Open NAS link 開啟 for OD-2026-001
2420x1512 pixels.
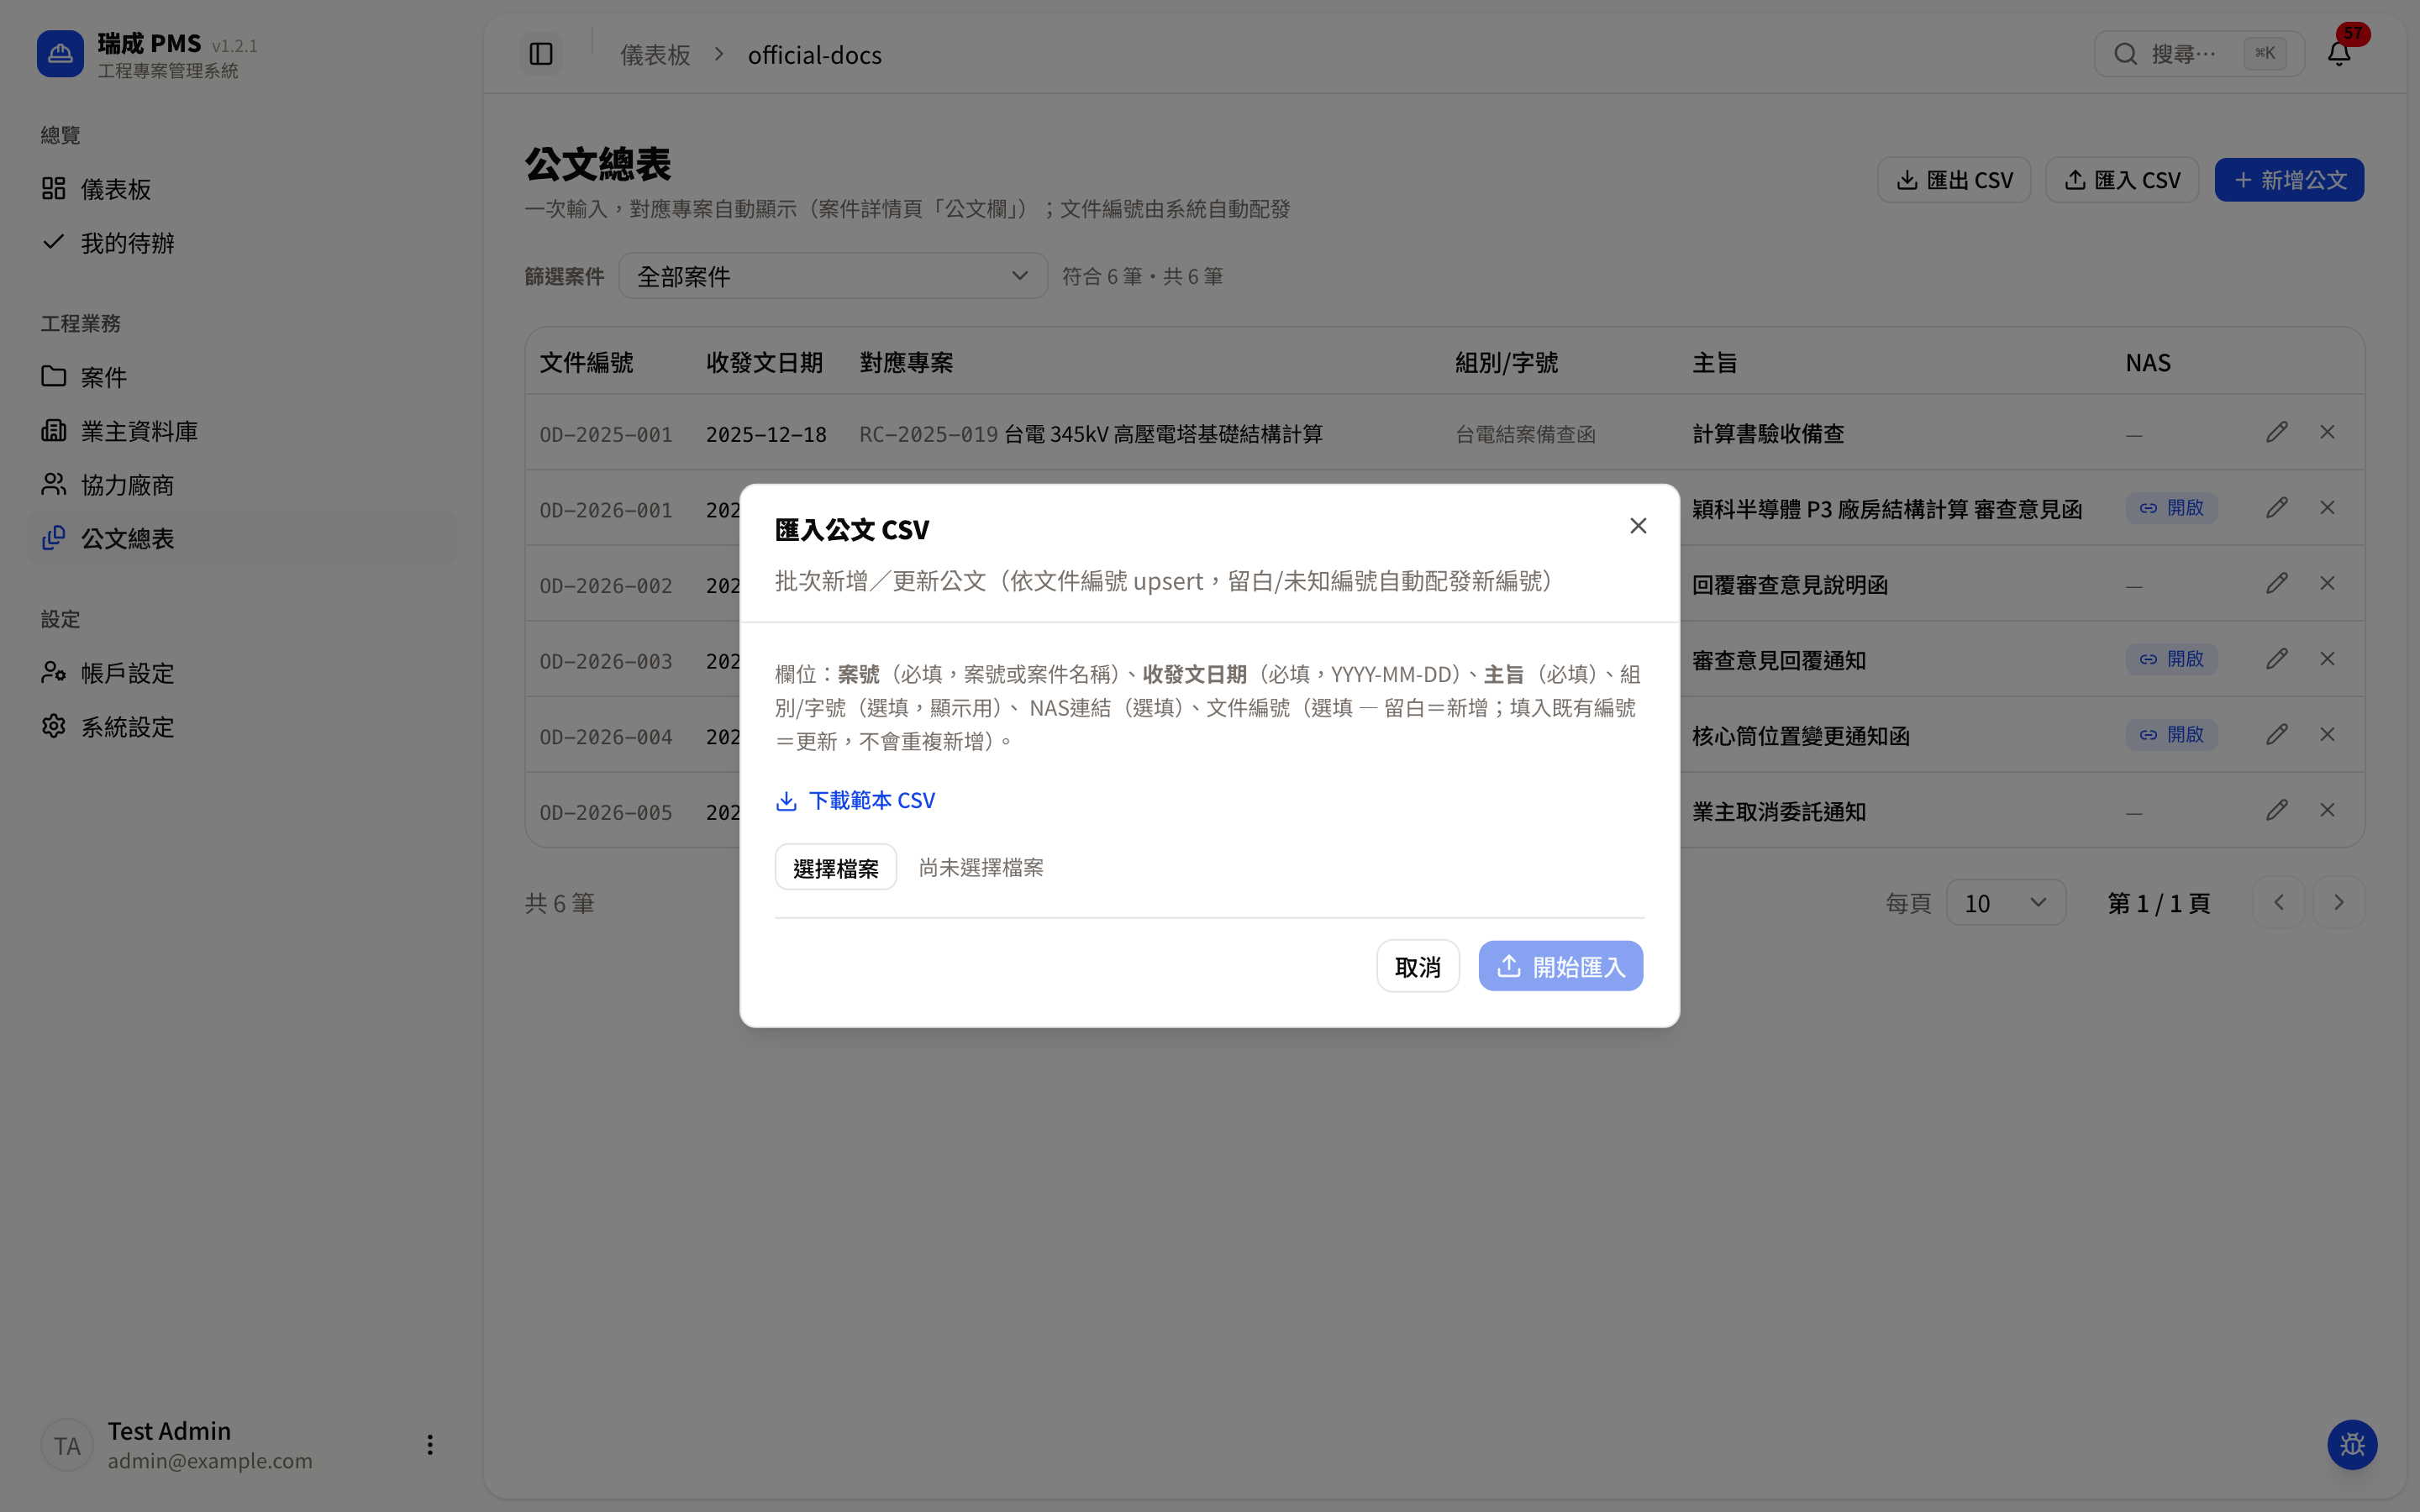[x=2171, y=508]
